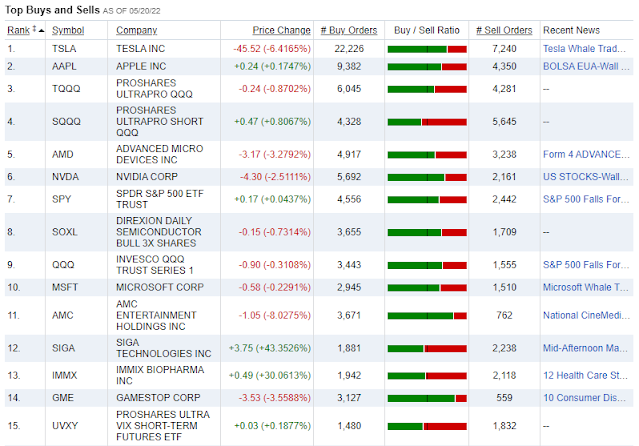639x446 pixels.
Task: Click the TSLA symbol cell
Action: pos(64,49)
